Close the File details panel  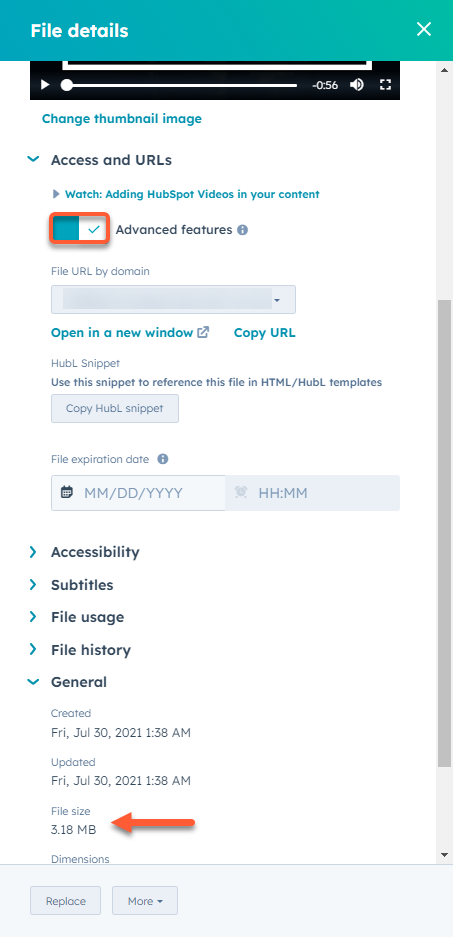[424, 29]
